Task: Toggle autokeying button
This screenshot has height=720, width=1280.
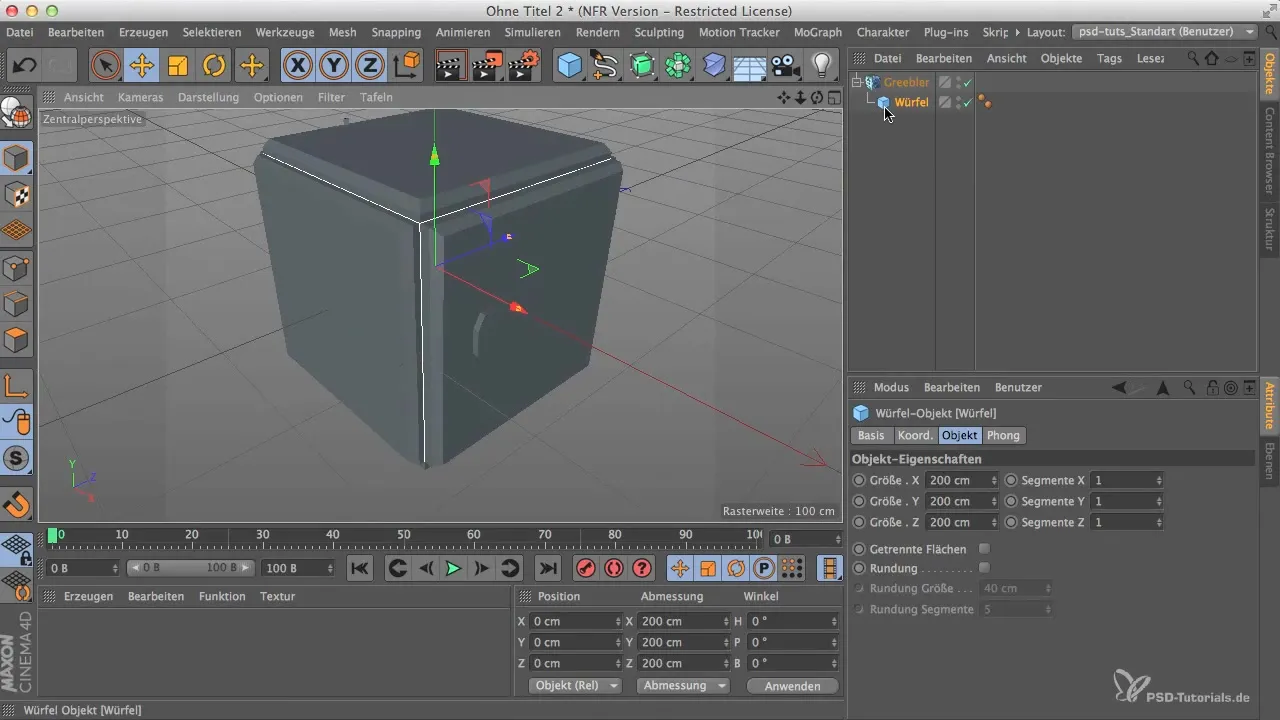Action: click(614, 568)
